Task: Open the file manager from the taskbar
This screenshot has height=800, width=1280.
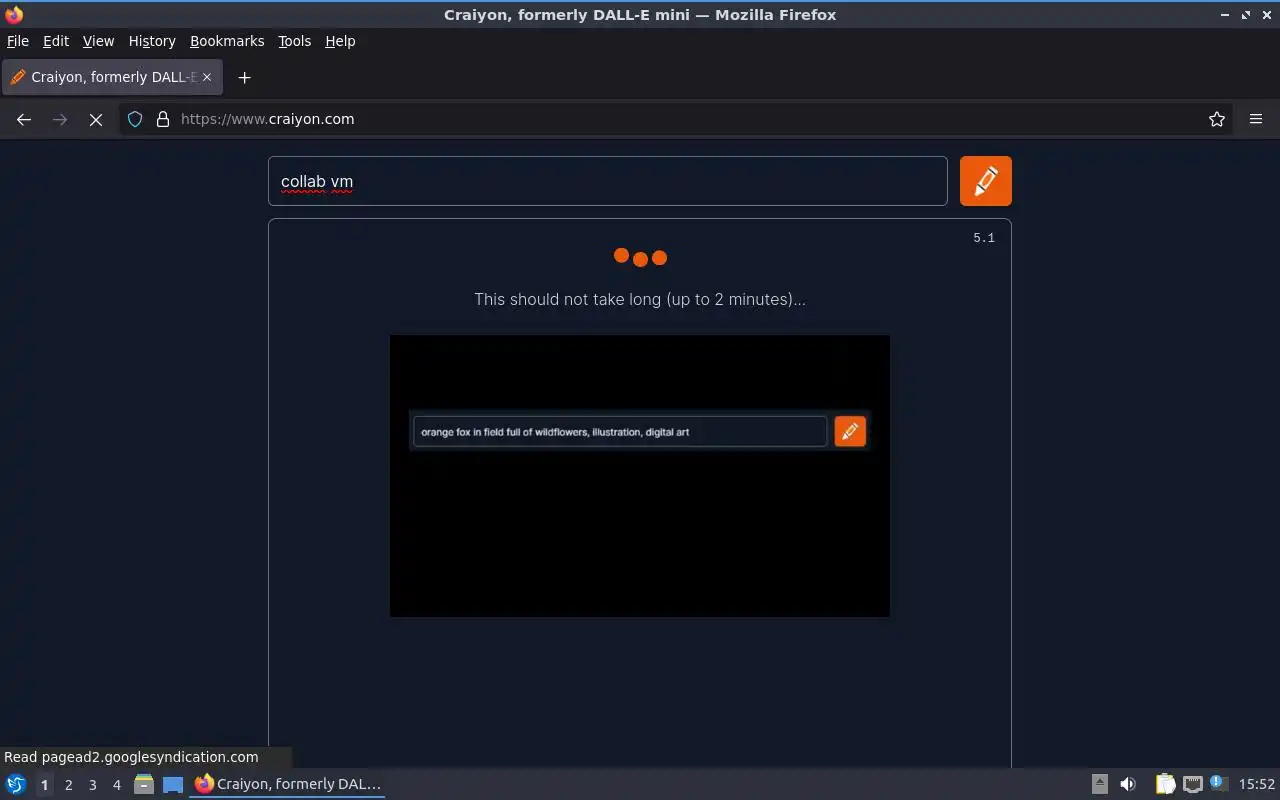Action: coord(144,784)
